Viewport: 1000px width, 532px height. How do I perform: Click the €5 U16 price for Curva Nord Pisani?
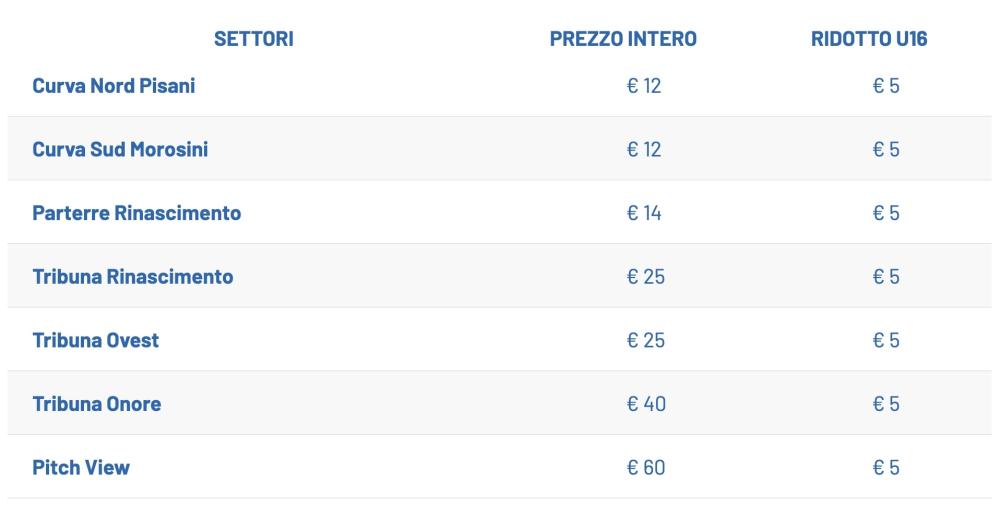tap(886, 85)
